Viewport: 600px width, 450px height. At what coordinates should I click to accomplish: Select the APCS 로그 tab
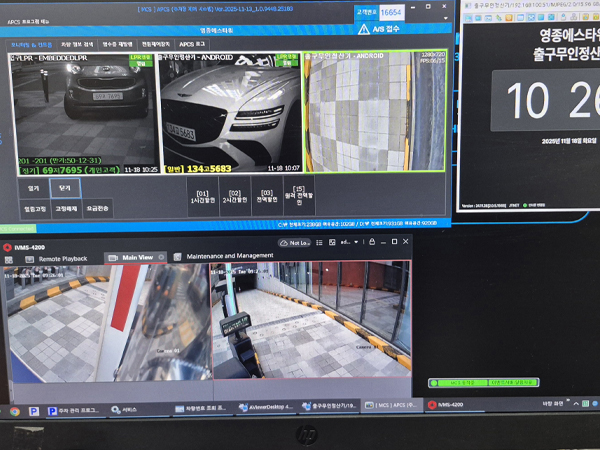point(192,45)
